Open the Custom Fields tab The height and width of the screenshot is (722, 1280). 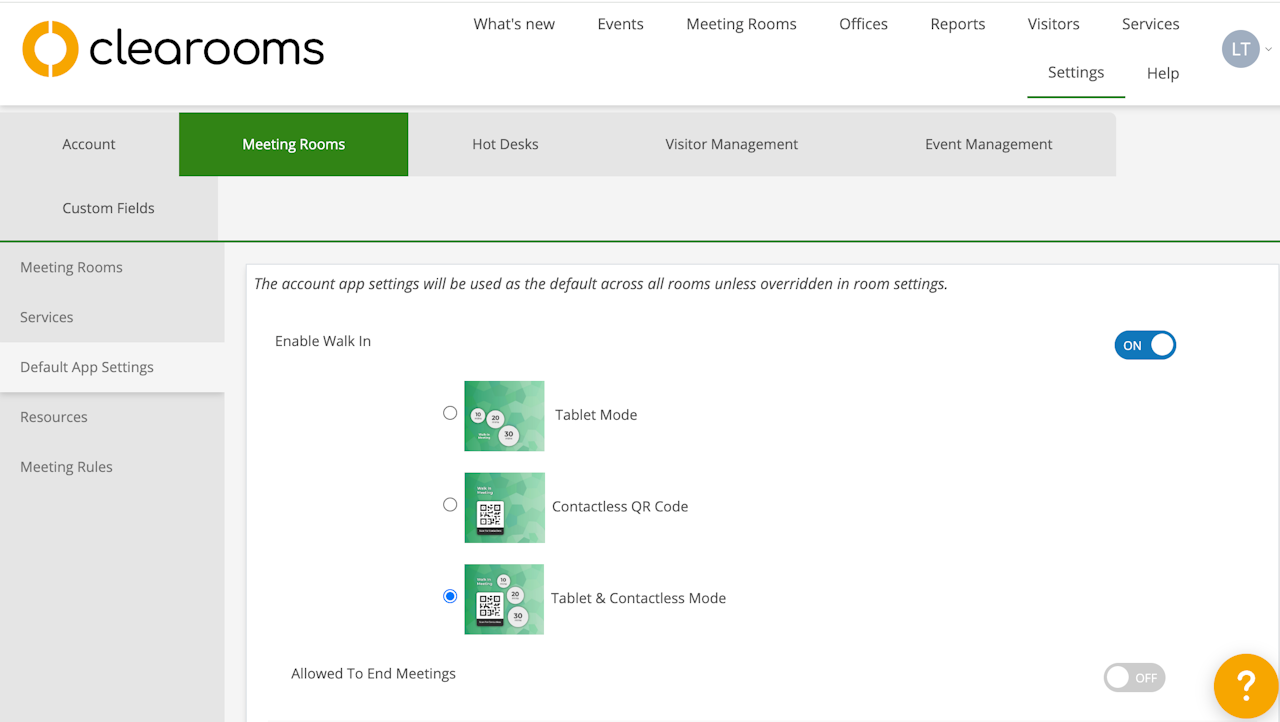108,208
